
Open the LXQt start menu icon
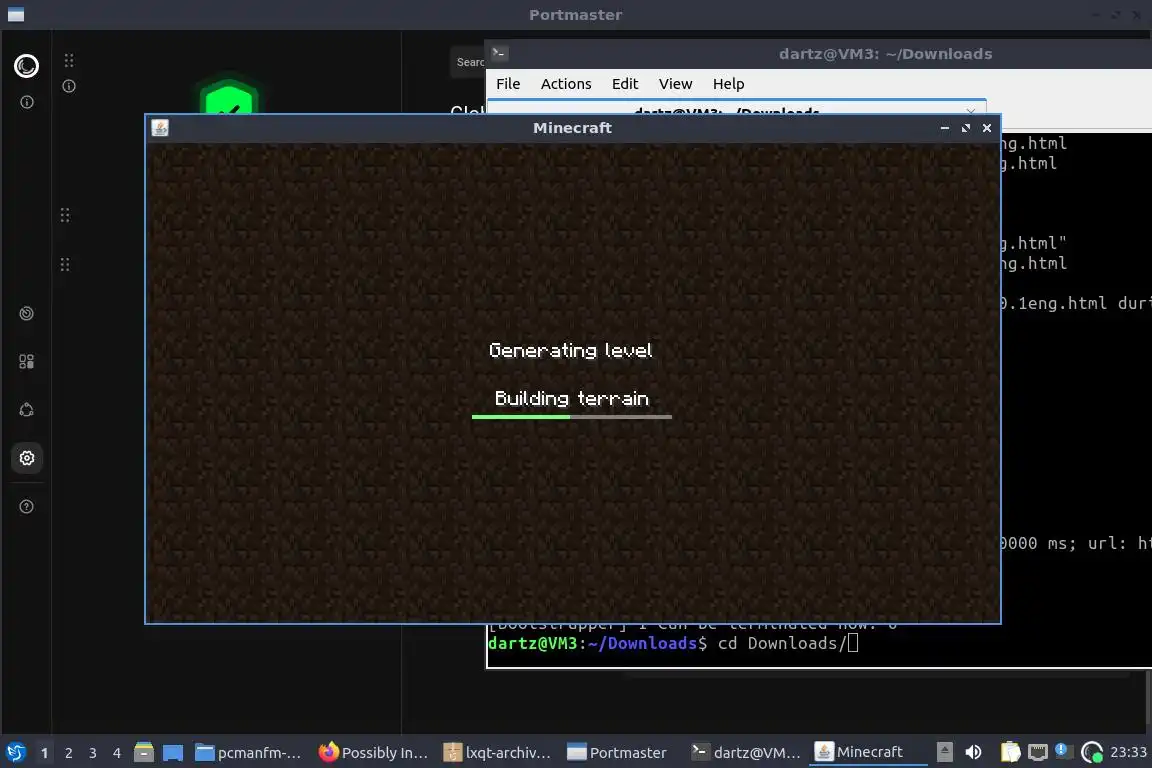pyautogui.click(x=15, y=752)
